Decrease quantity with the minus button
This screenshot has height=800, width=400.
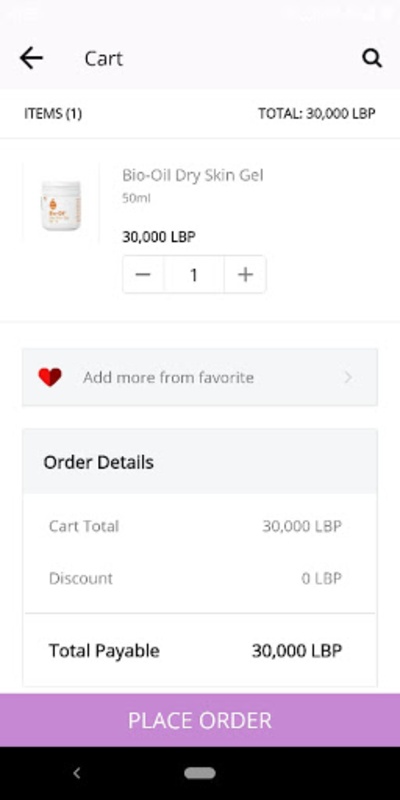[x=143, y=274]
